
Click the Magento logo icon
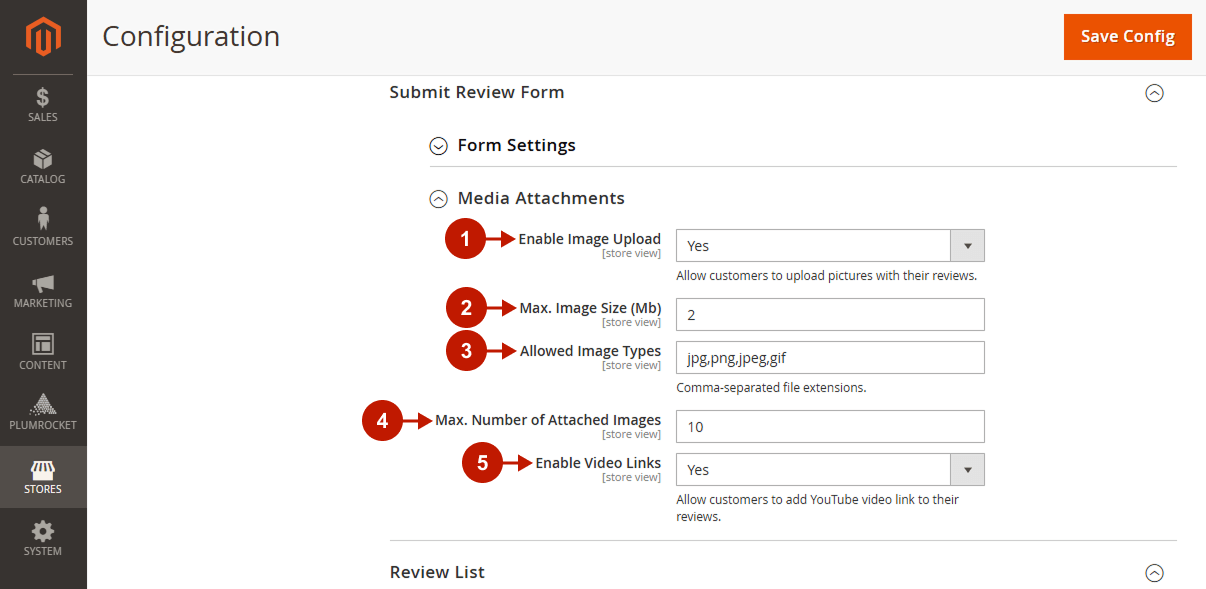tap(43, 37)
